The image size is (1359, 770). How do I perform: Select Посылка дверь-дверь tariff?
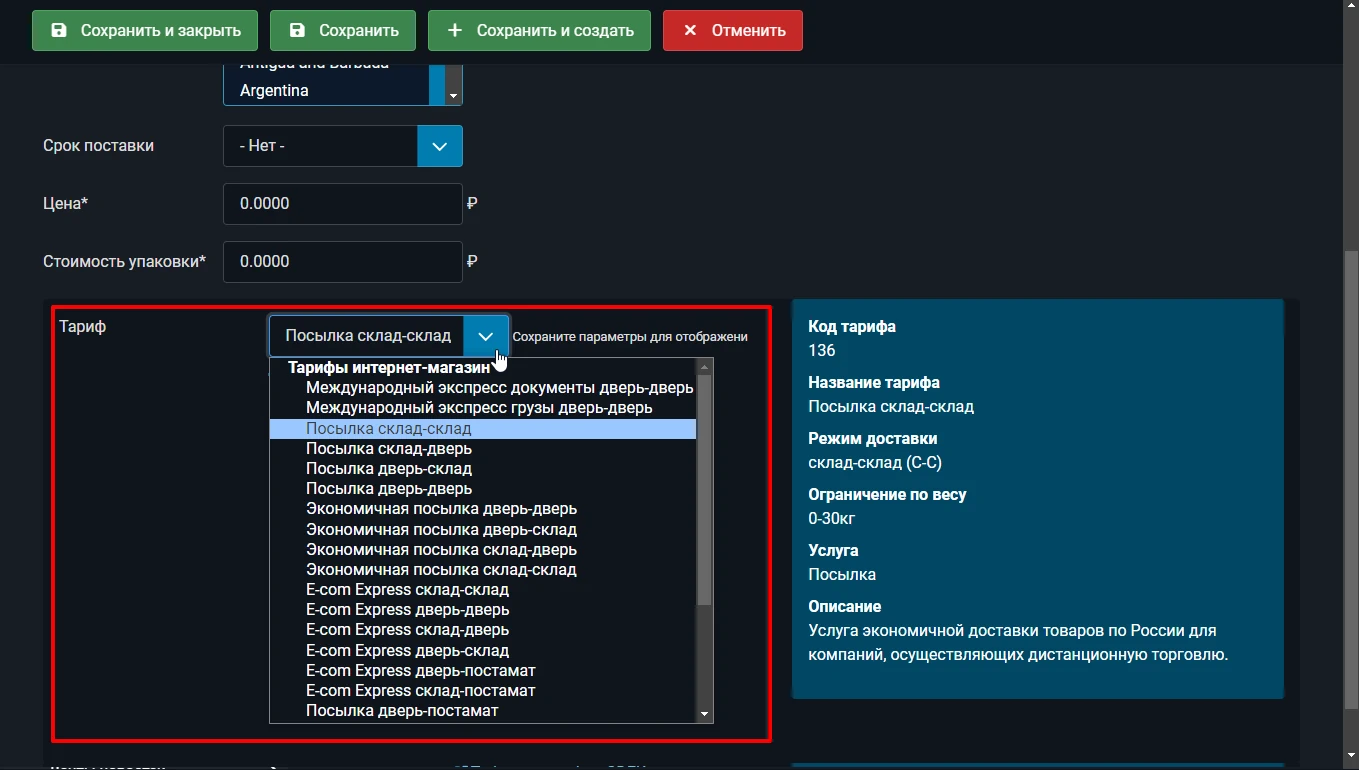coord(483,489)
